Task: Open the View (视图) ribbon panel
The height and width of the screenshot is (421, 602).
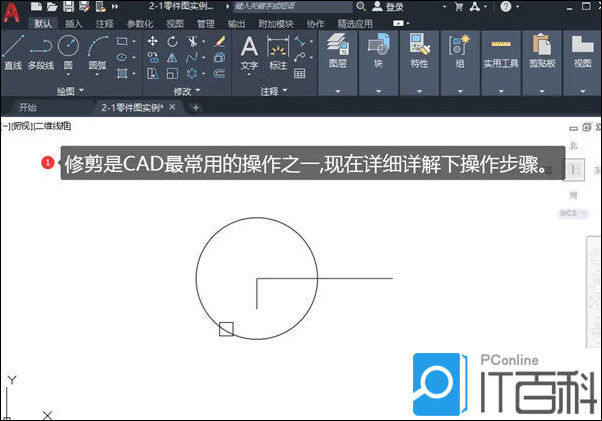Action: (583, 51)
